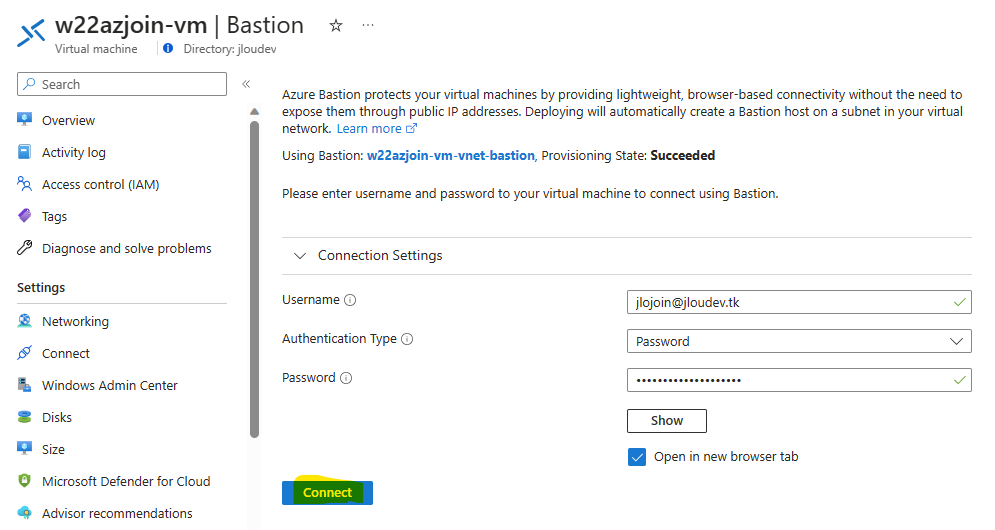Click the Overview monitor icon

click(25, 119)
